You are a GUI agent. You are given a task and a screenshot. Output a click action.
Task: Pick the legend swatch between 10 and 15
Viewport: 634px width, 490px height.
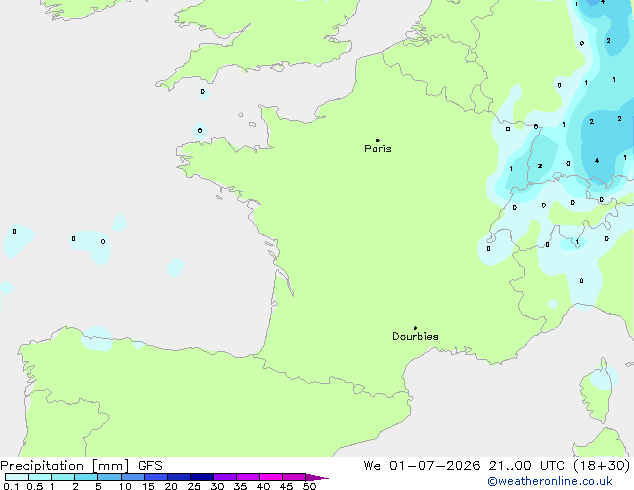[133, 477]
